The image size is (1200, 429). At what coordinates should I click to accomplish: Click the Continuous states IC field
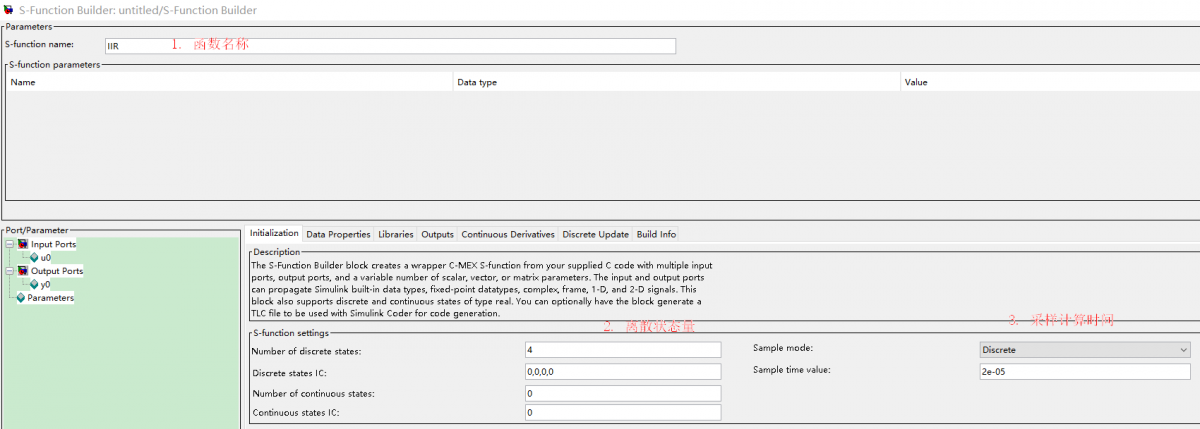622,413
